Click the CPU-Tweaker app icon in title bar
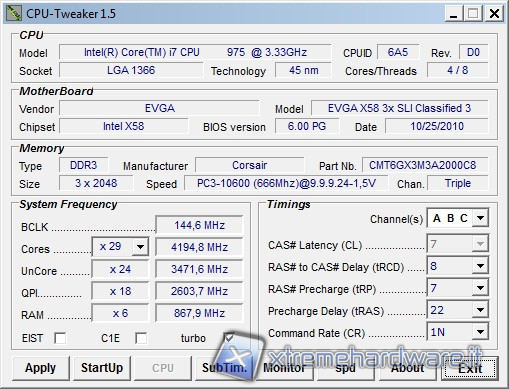 (x=14, y=13)
